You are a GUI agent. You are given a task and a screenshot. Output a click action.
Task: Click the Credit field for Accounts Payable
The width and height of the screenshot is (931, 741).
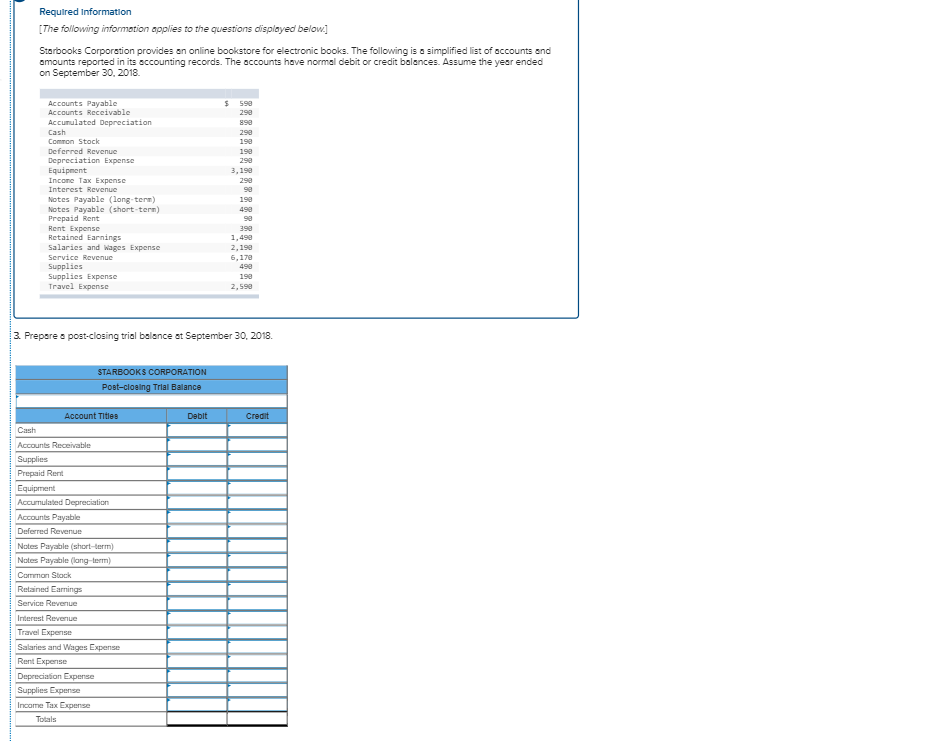(x=256, y=516)
